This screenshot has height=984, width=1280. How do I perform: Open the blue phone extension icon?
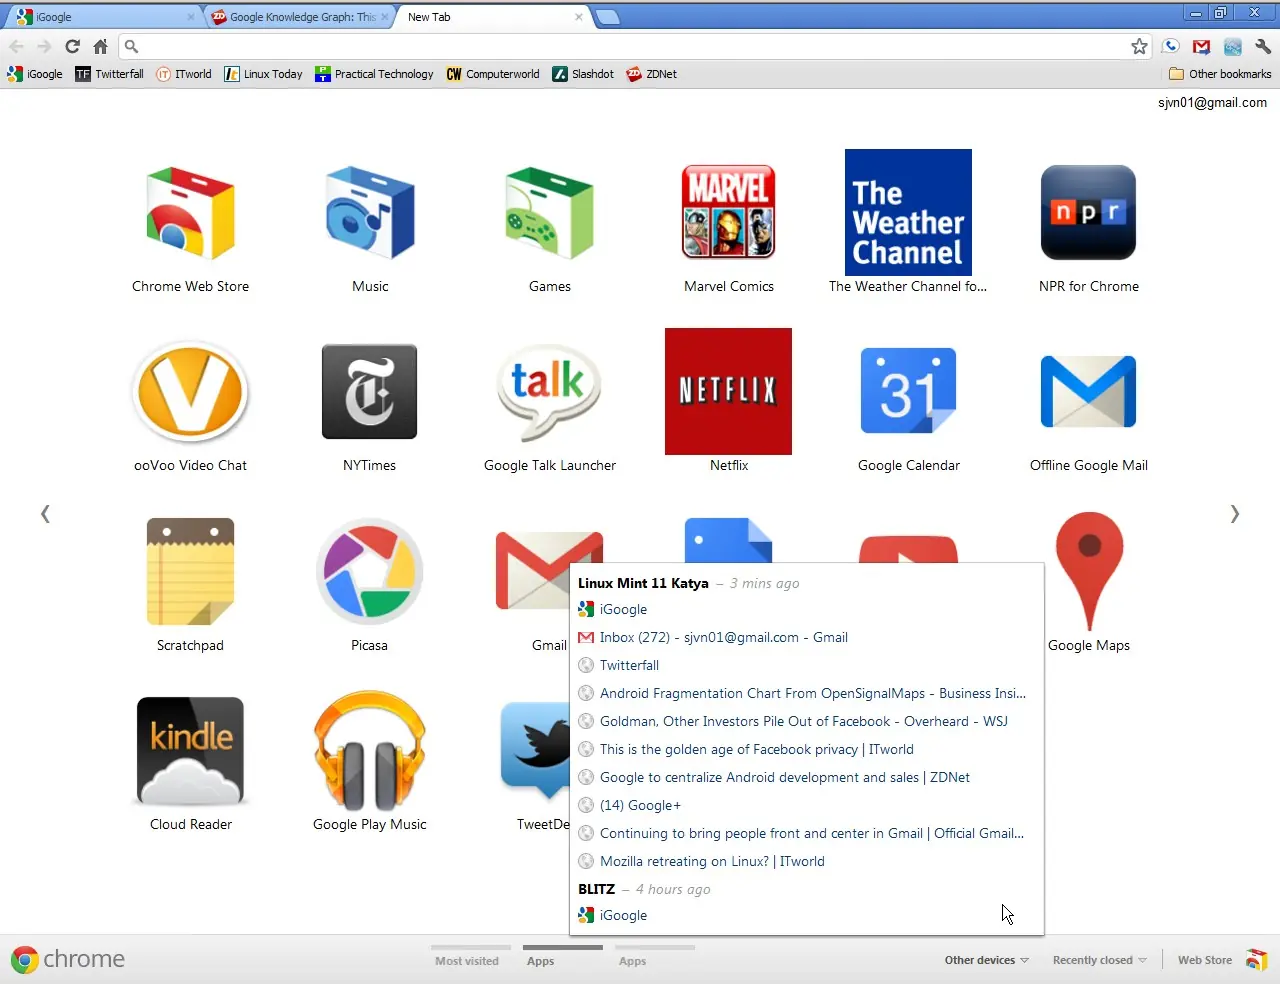point(1171,46)
